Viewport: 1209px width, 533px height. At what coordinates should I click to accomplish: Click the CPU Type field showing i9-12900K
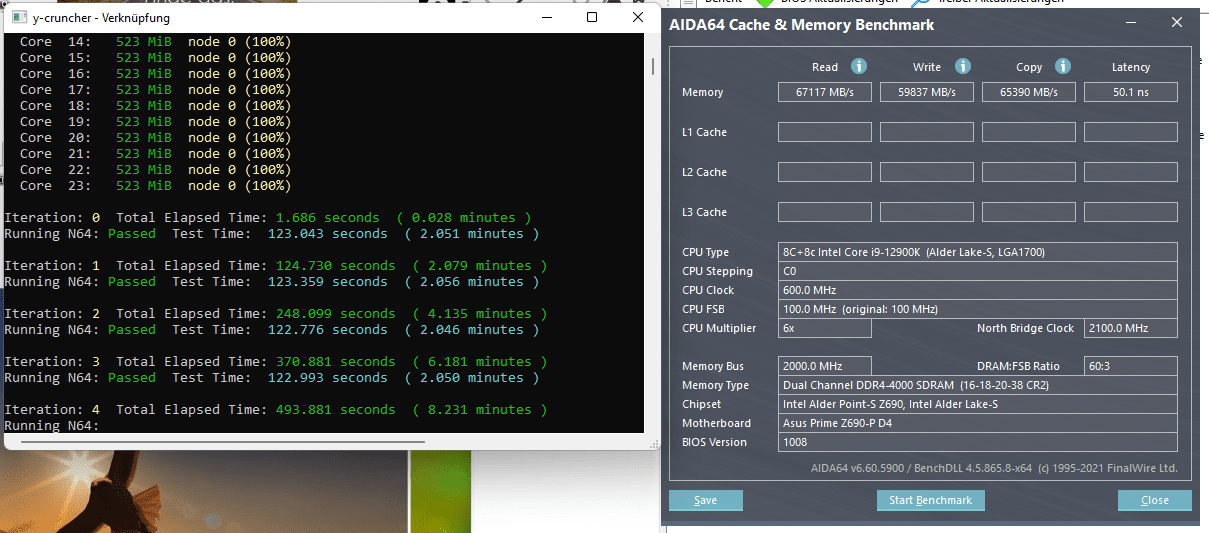point(978,252)
